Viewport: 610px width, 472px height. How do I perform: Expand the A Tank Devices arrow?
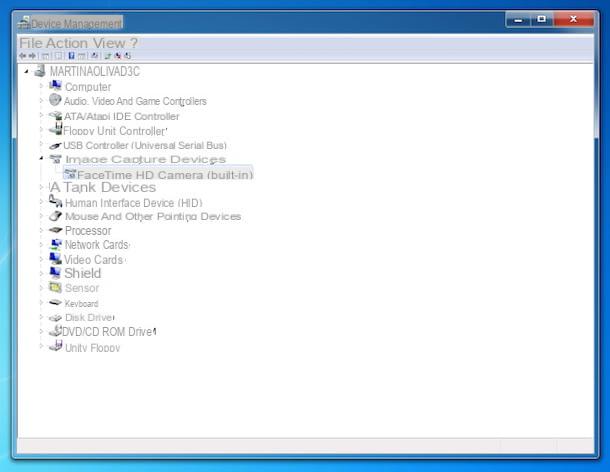[41, 187]
